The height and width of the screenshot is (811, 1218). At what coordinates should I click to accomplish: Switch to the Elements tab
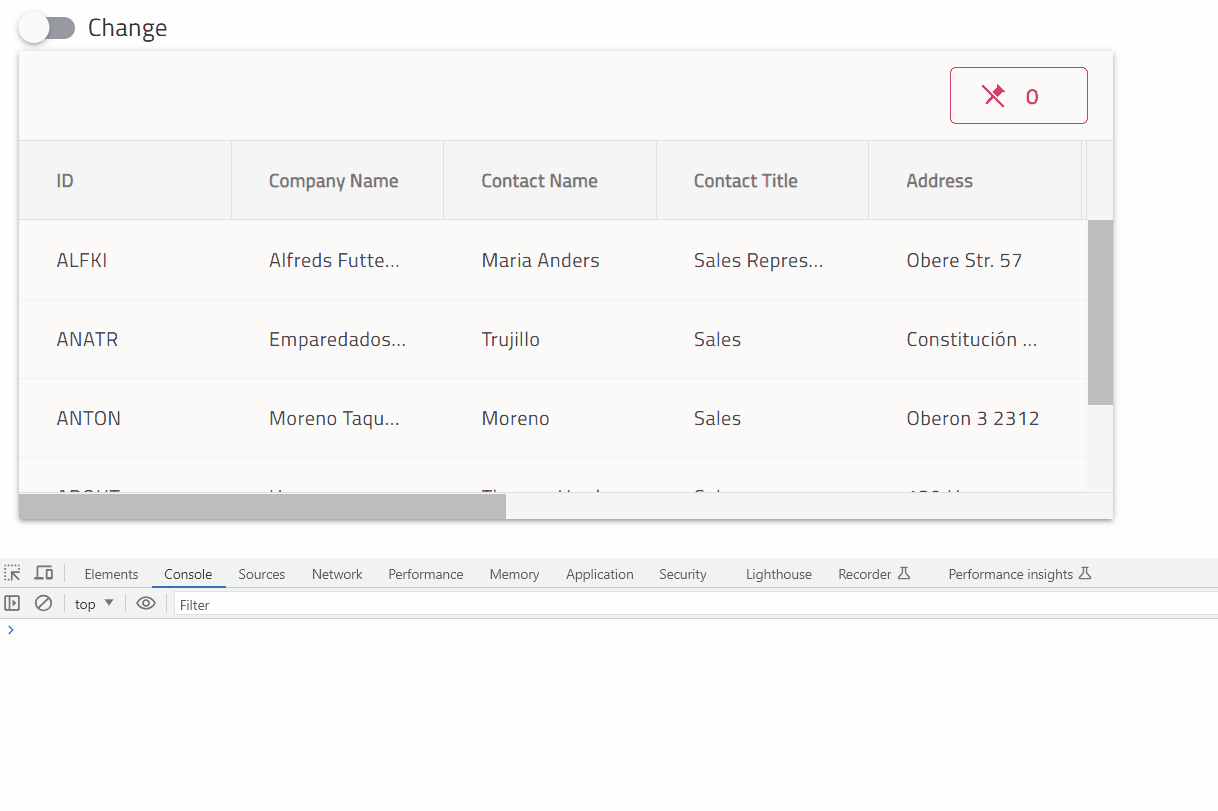pyautogui.click(x=110, y=574)
